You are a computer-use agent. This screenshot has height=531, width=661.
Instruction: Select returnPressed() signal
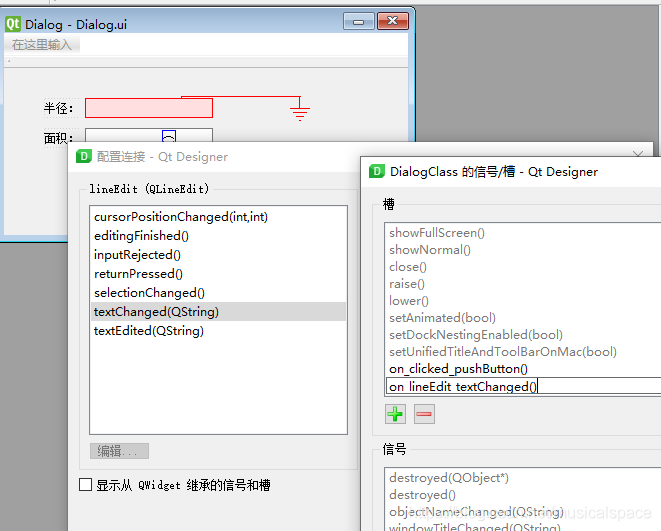tap(218, 274)
